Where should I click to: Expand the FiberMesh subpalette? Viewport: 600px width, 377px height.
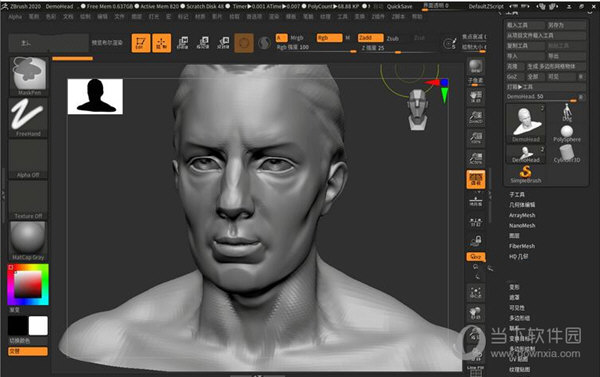[x=522, y=246]
